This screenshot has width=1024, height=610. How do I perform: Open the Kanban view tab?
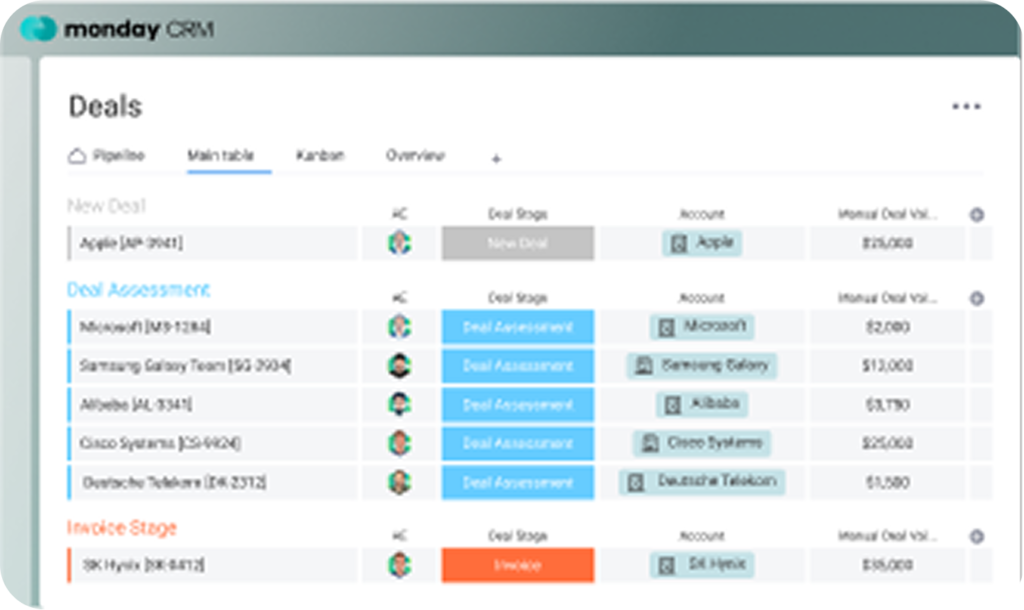[320, 155]
